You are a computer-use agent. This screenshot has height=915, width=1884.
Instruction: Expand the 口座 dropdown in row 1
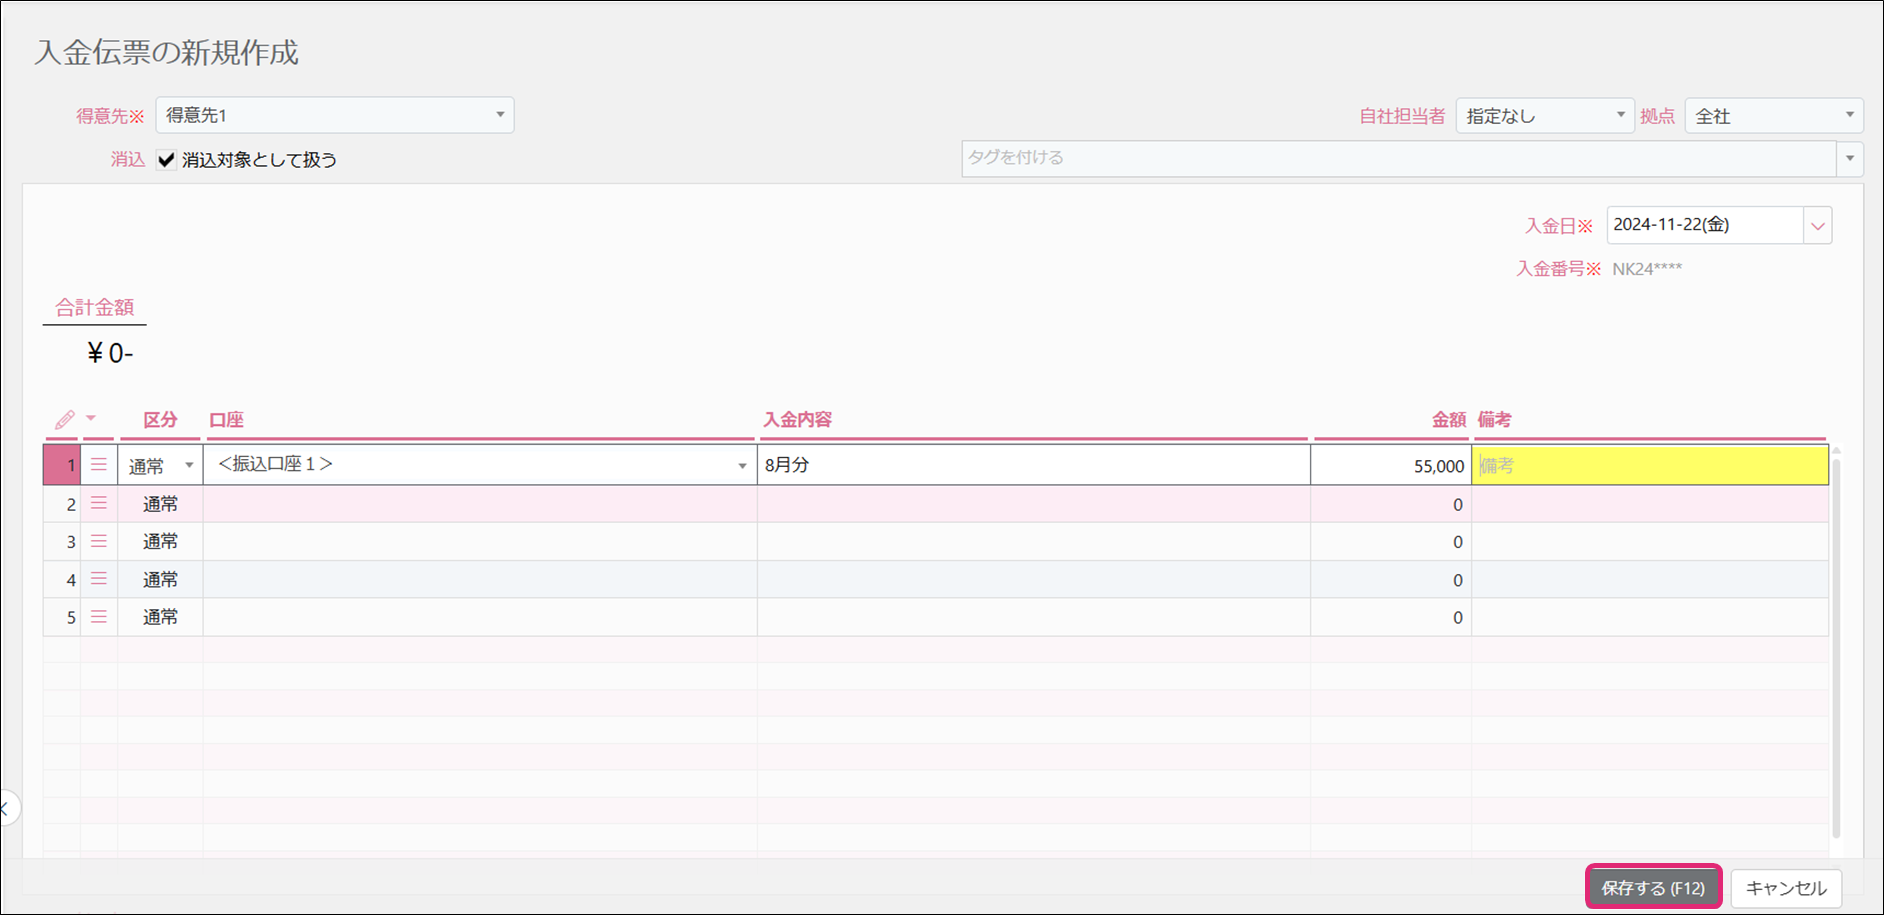[x=741, y=466]
